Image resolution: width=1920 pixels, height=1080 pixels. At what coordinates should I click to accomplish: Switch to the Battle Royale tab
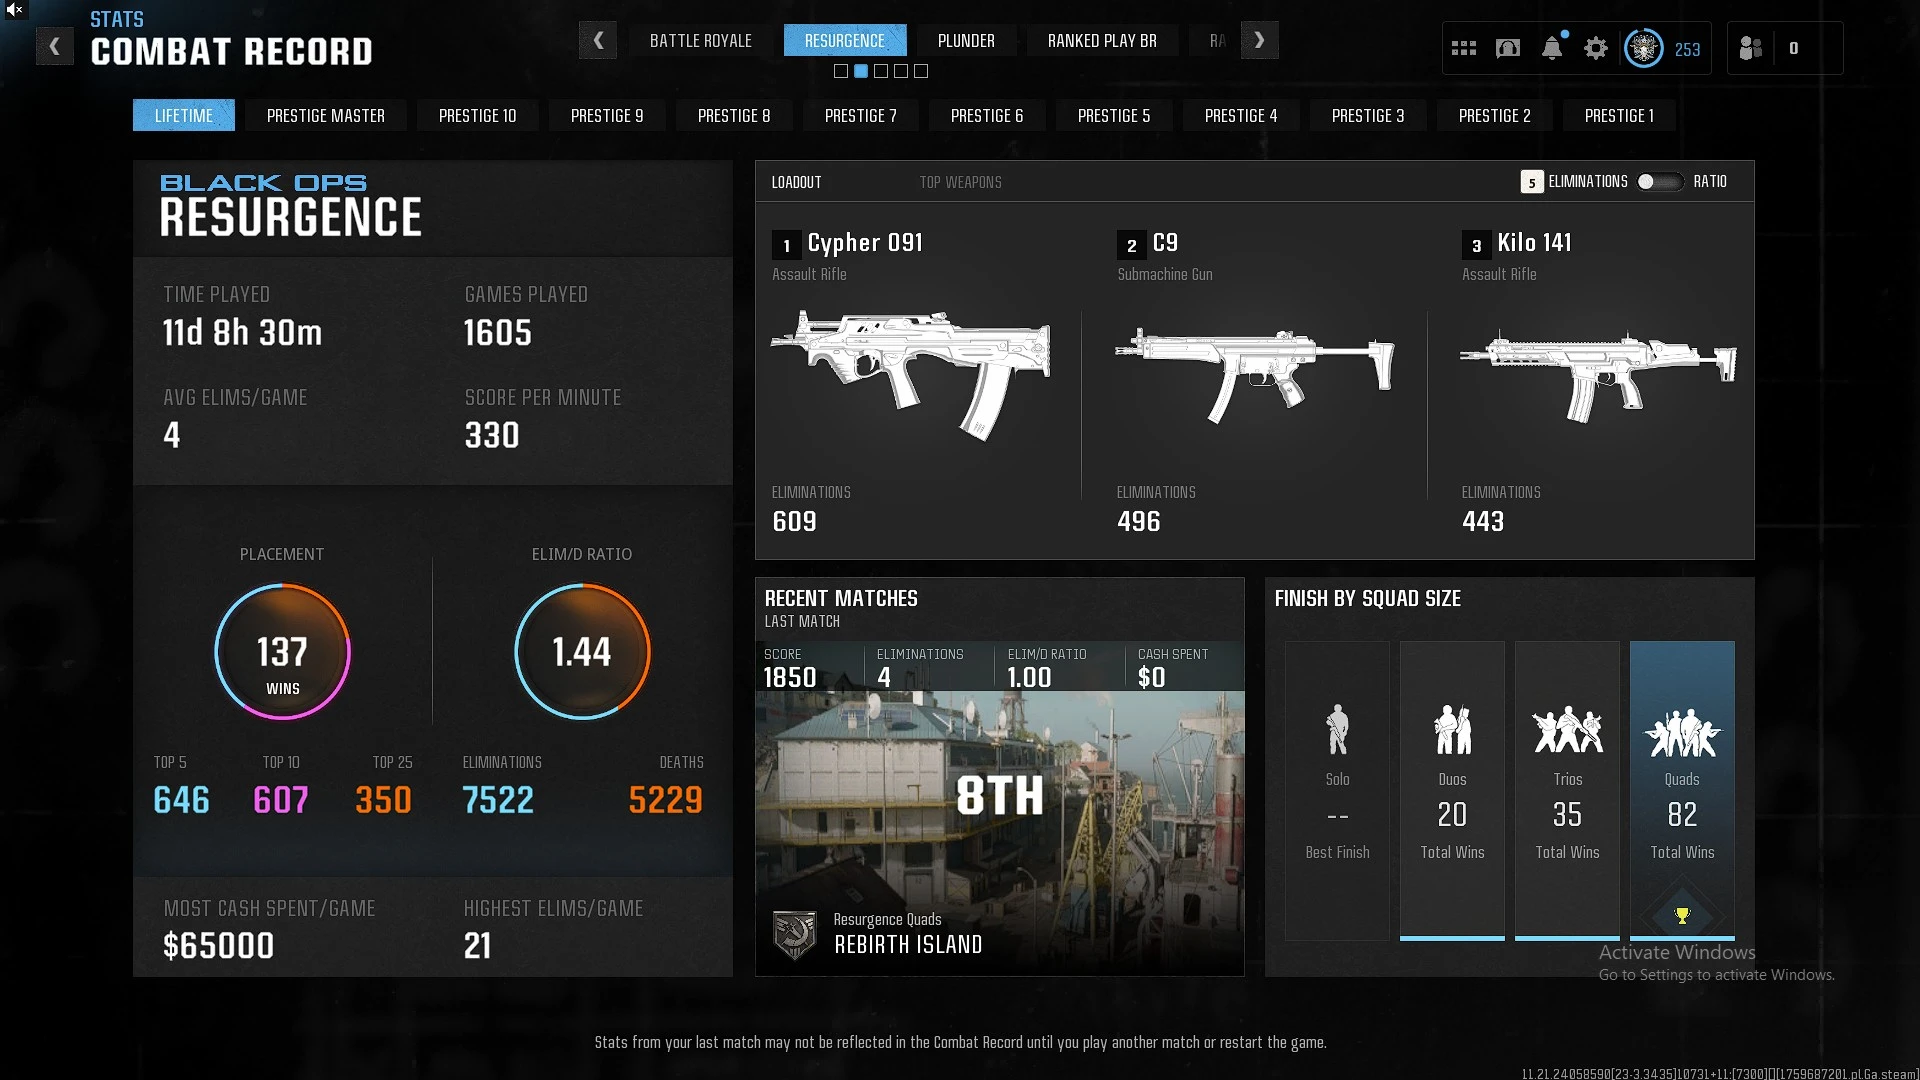tap(700, 41)
